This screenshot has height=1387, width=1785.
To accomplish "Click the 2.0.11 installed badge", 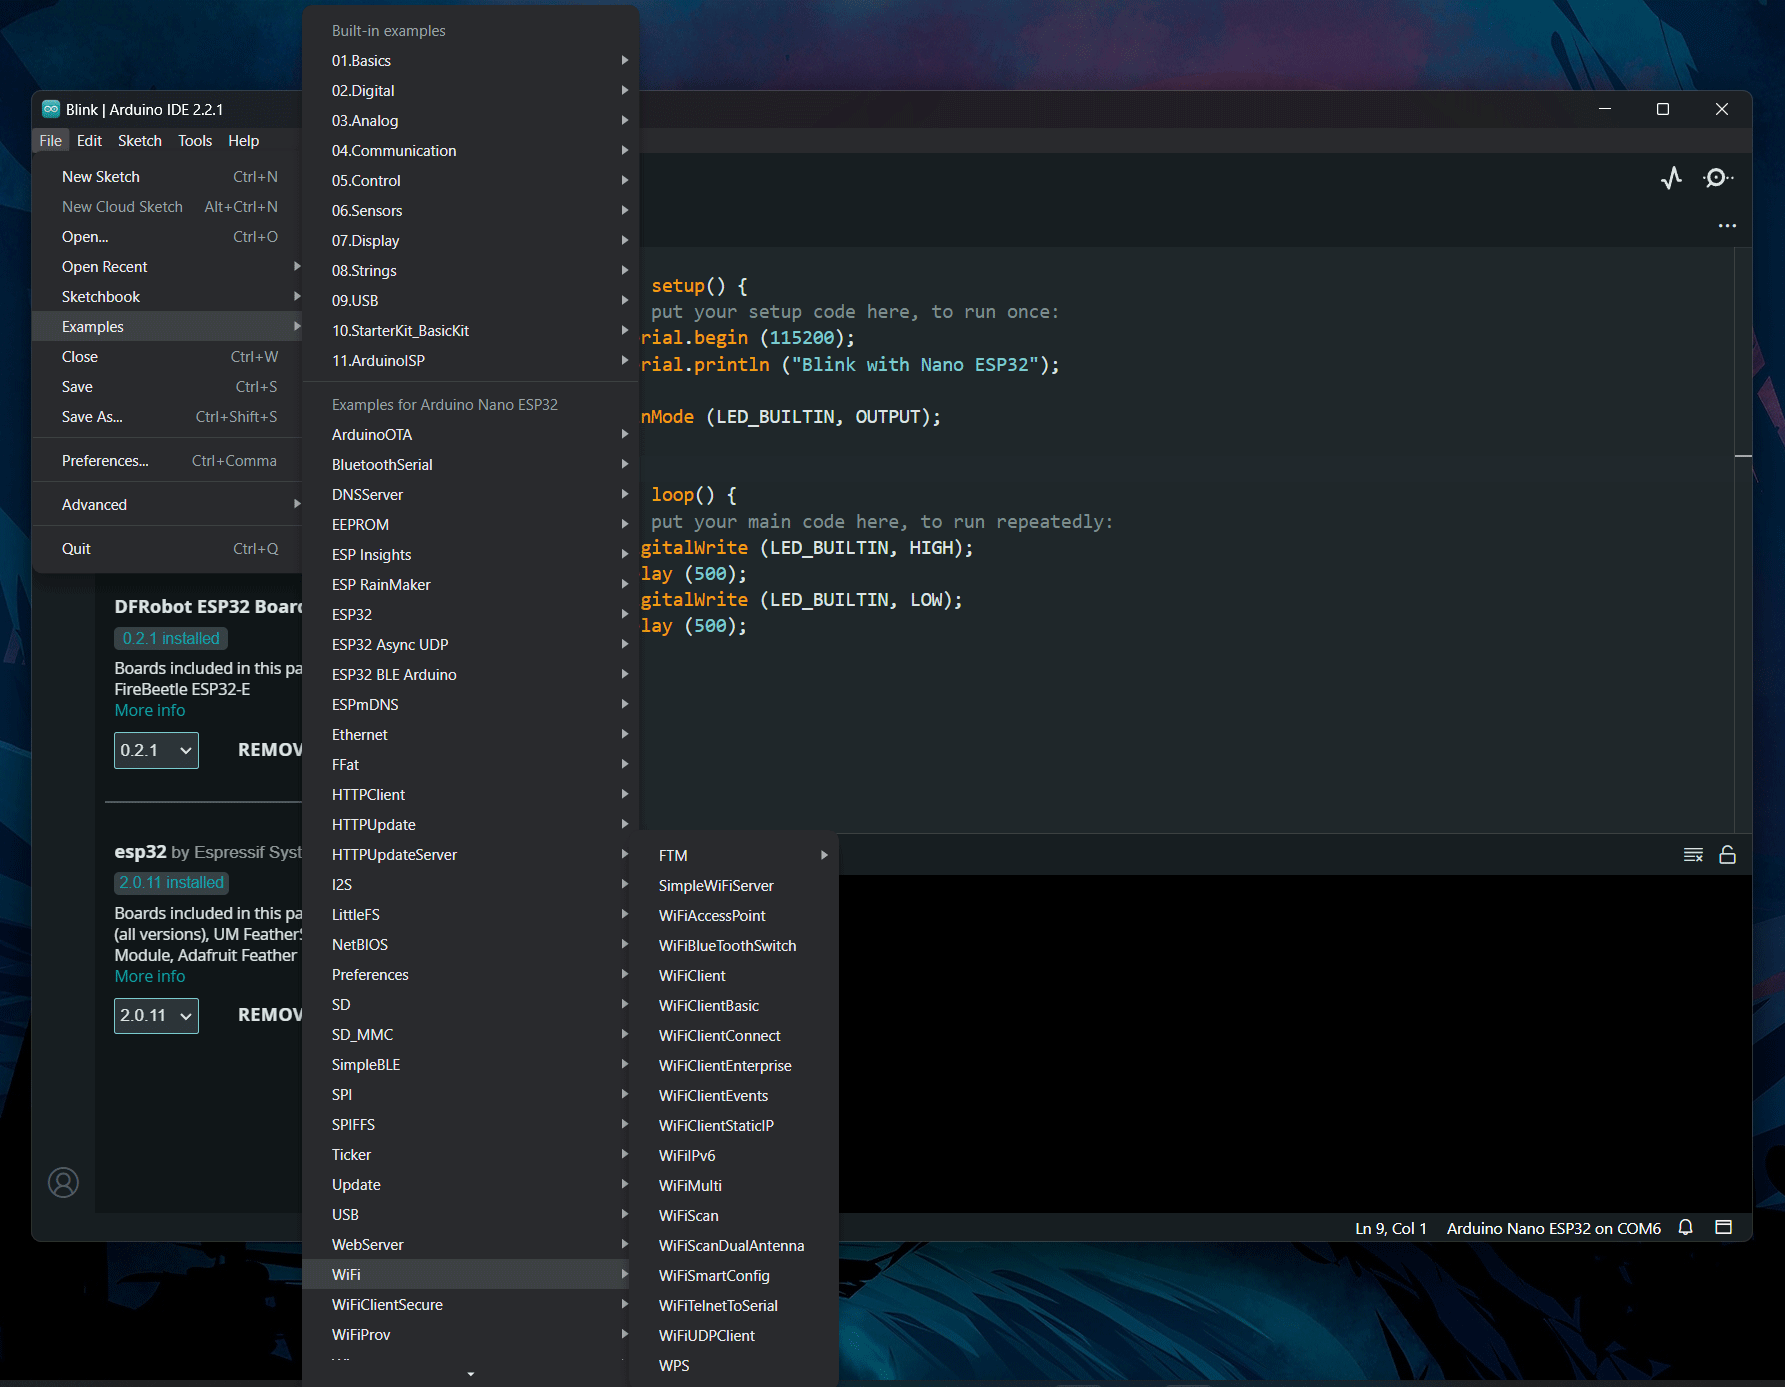I will 172,882.
